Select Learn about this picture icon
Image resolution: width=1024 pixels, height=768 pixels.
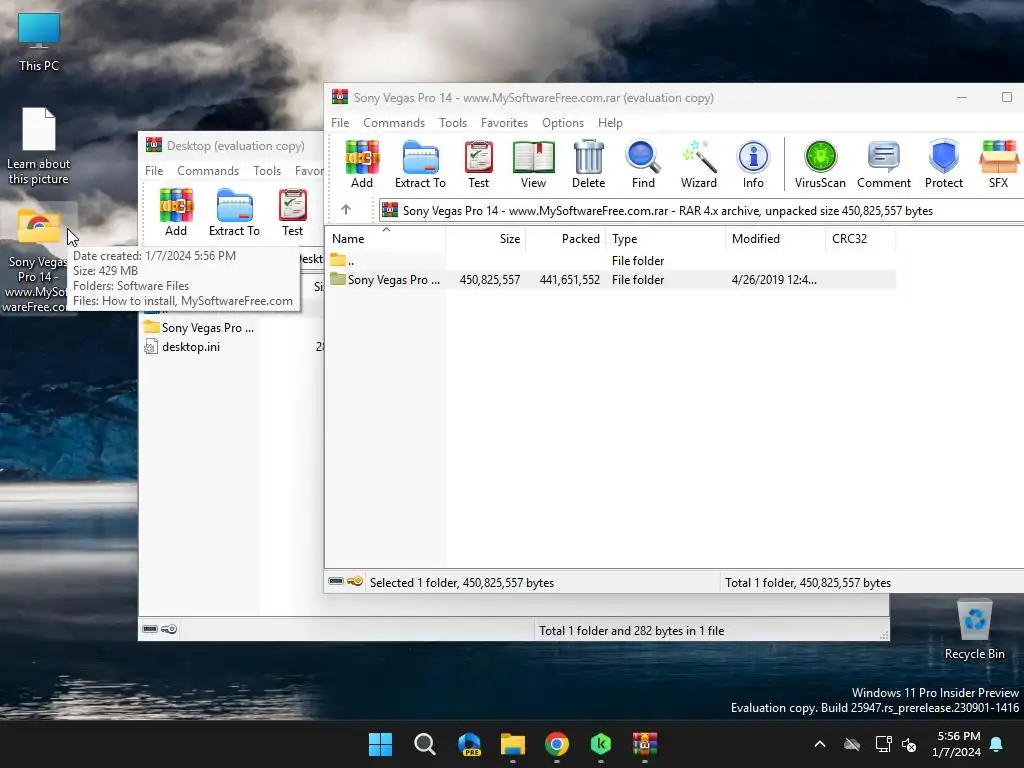point(39,146)
